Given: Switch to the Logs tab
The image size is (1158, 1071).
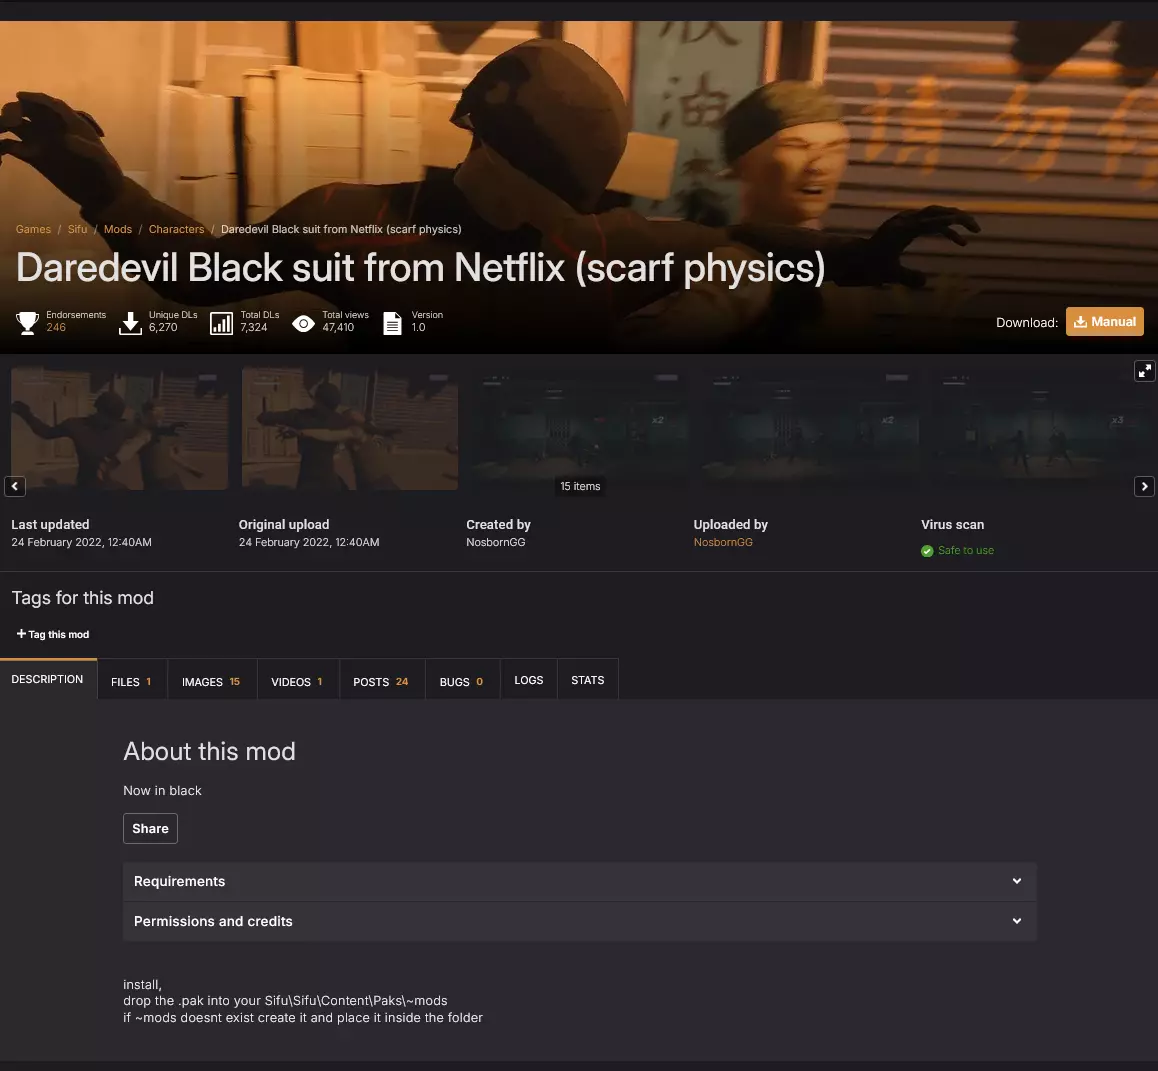Looking at the screenshot, I should 529,680.
